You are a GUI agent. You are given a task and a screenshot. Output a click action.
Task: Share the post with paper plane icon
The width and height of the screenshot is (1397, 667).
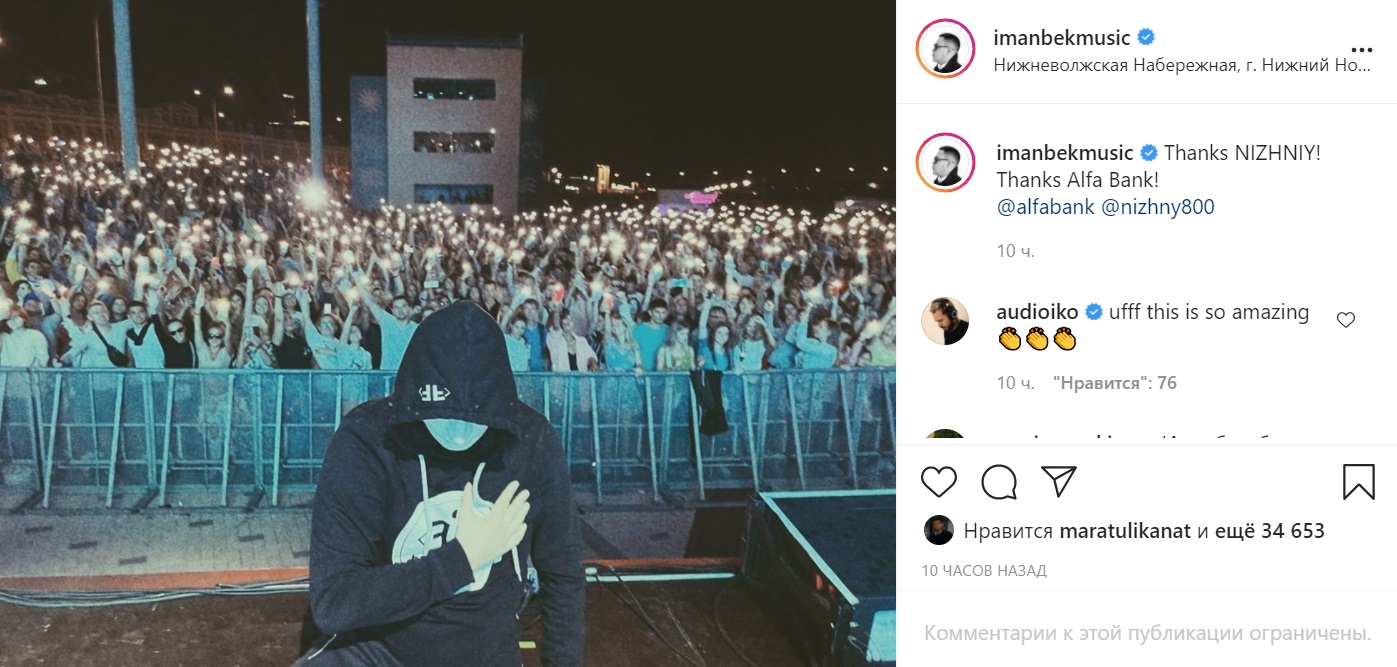[1059, 482]
